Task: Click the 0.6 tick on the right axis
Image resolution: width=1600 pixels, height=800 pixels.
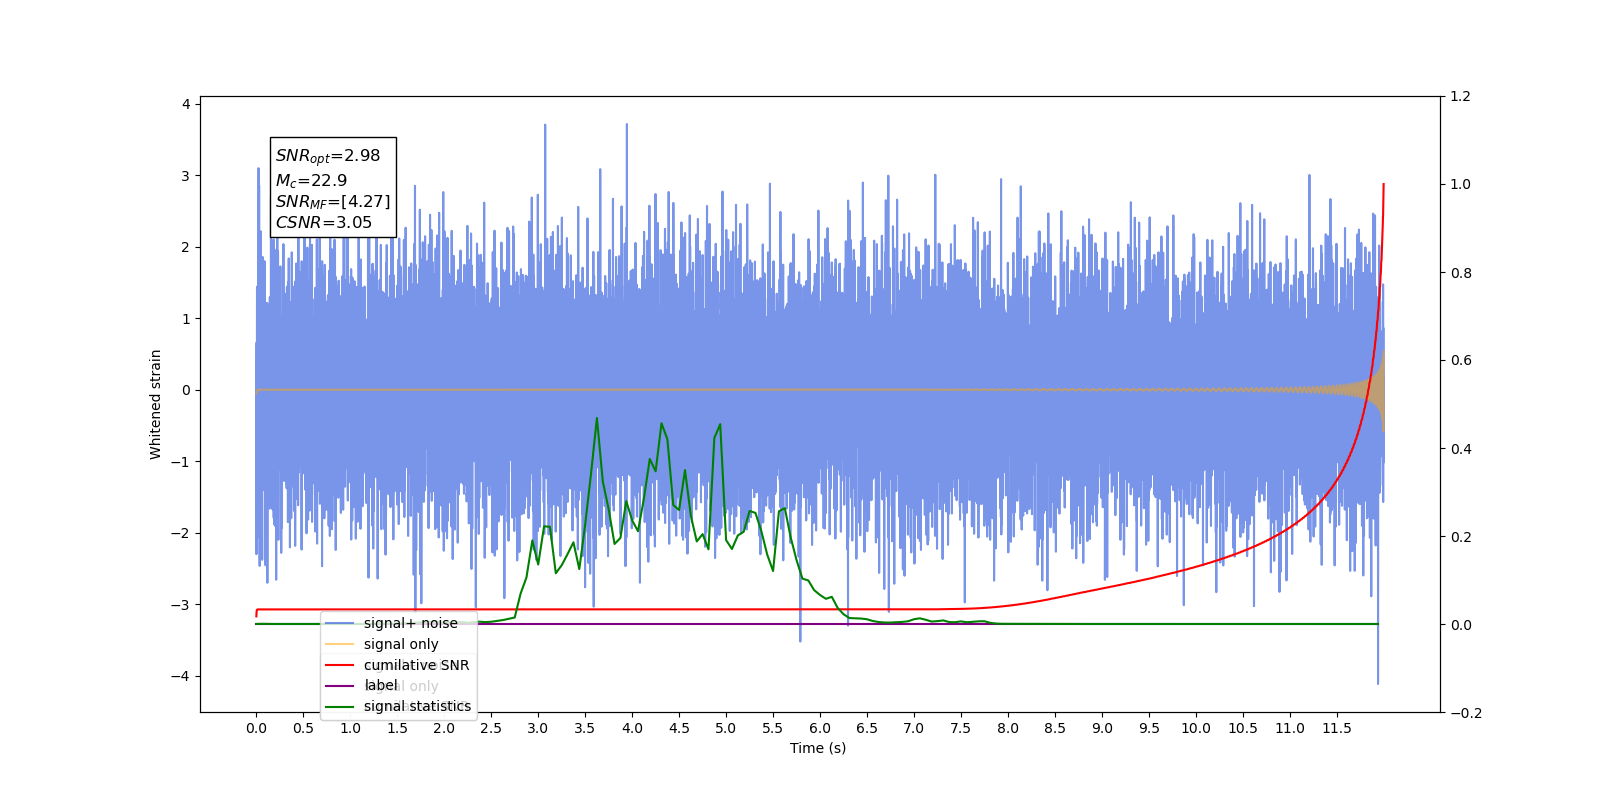Action: pyautogui.click(x=1461, y=361)
